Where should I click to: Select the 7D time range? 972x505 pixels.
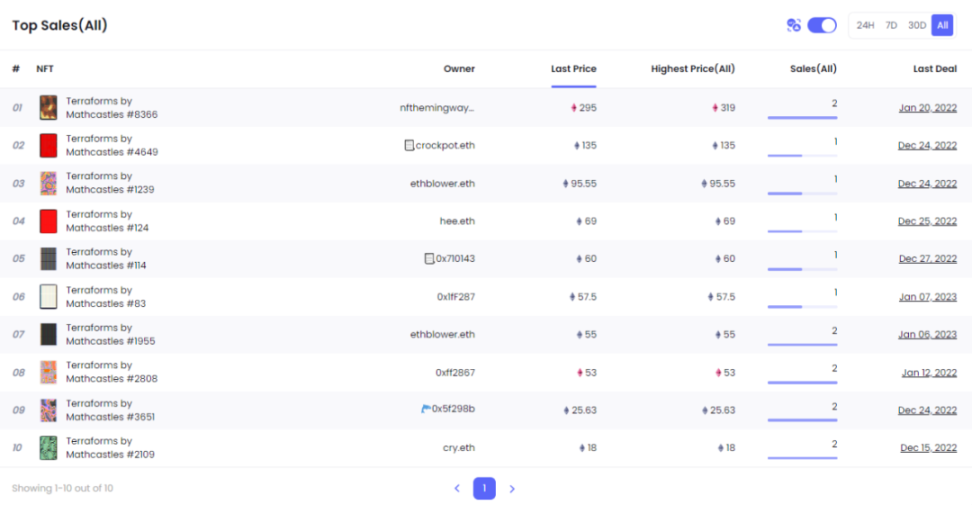pos(891,25)
